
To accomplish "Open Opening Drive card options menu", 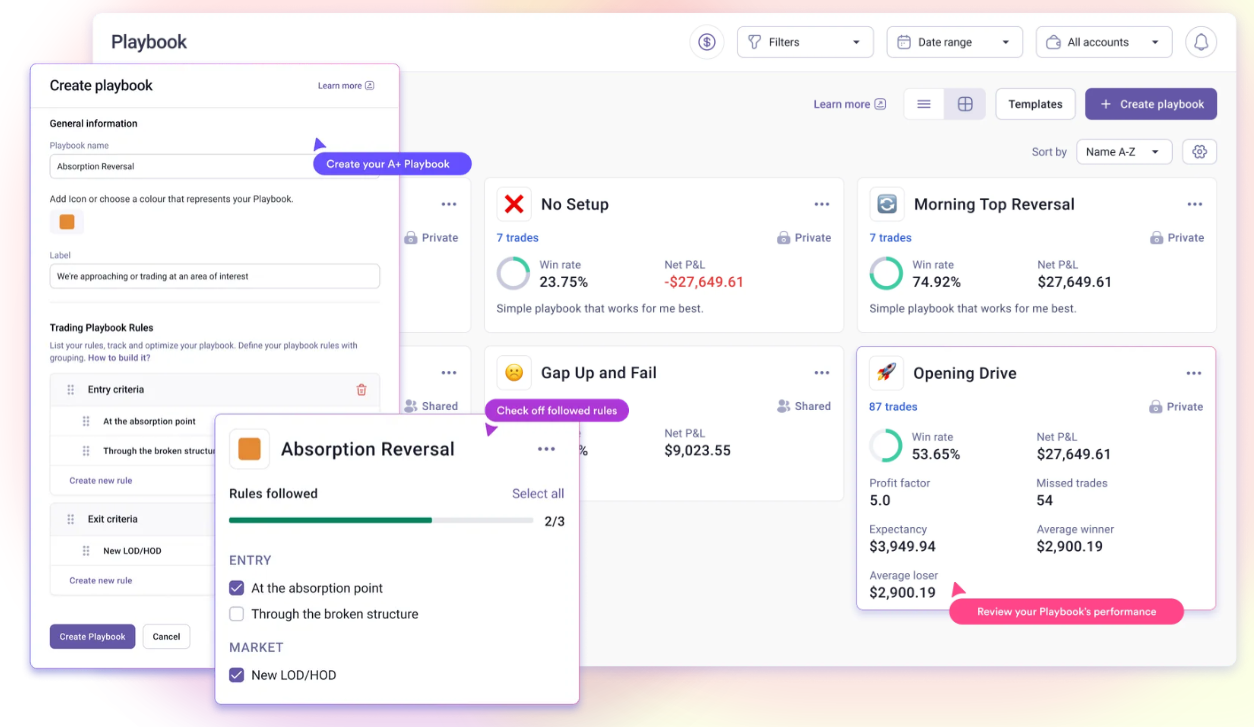I will tap(1194, 373).
